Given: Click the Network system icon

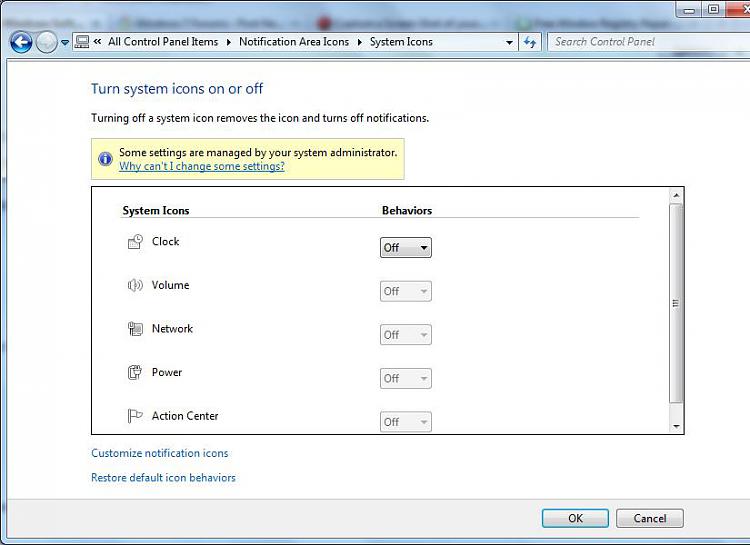Looking at the screenshot, I should coord(135,329).
